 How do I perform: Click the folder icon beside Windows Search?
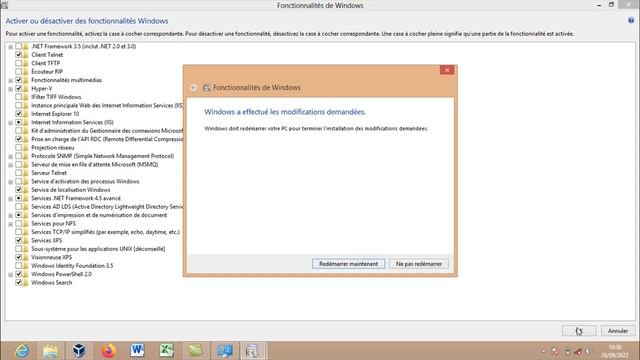click(25, 282)
